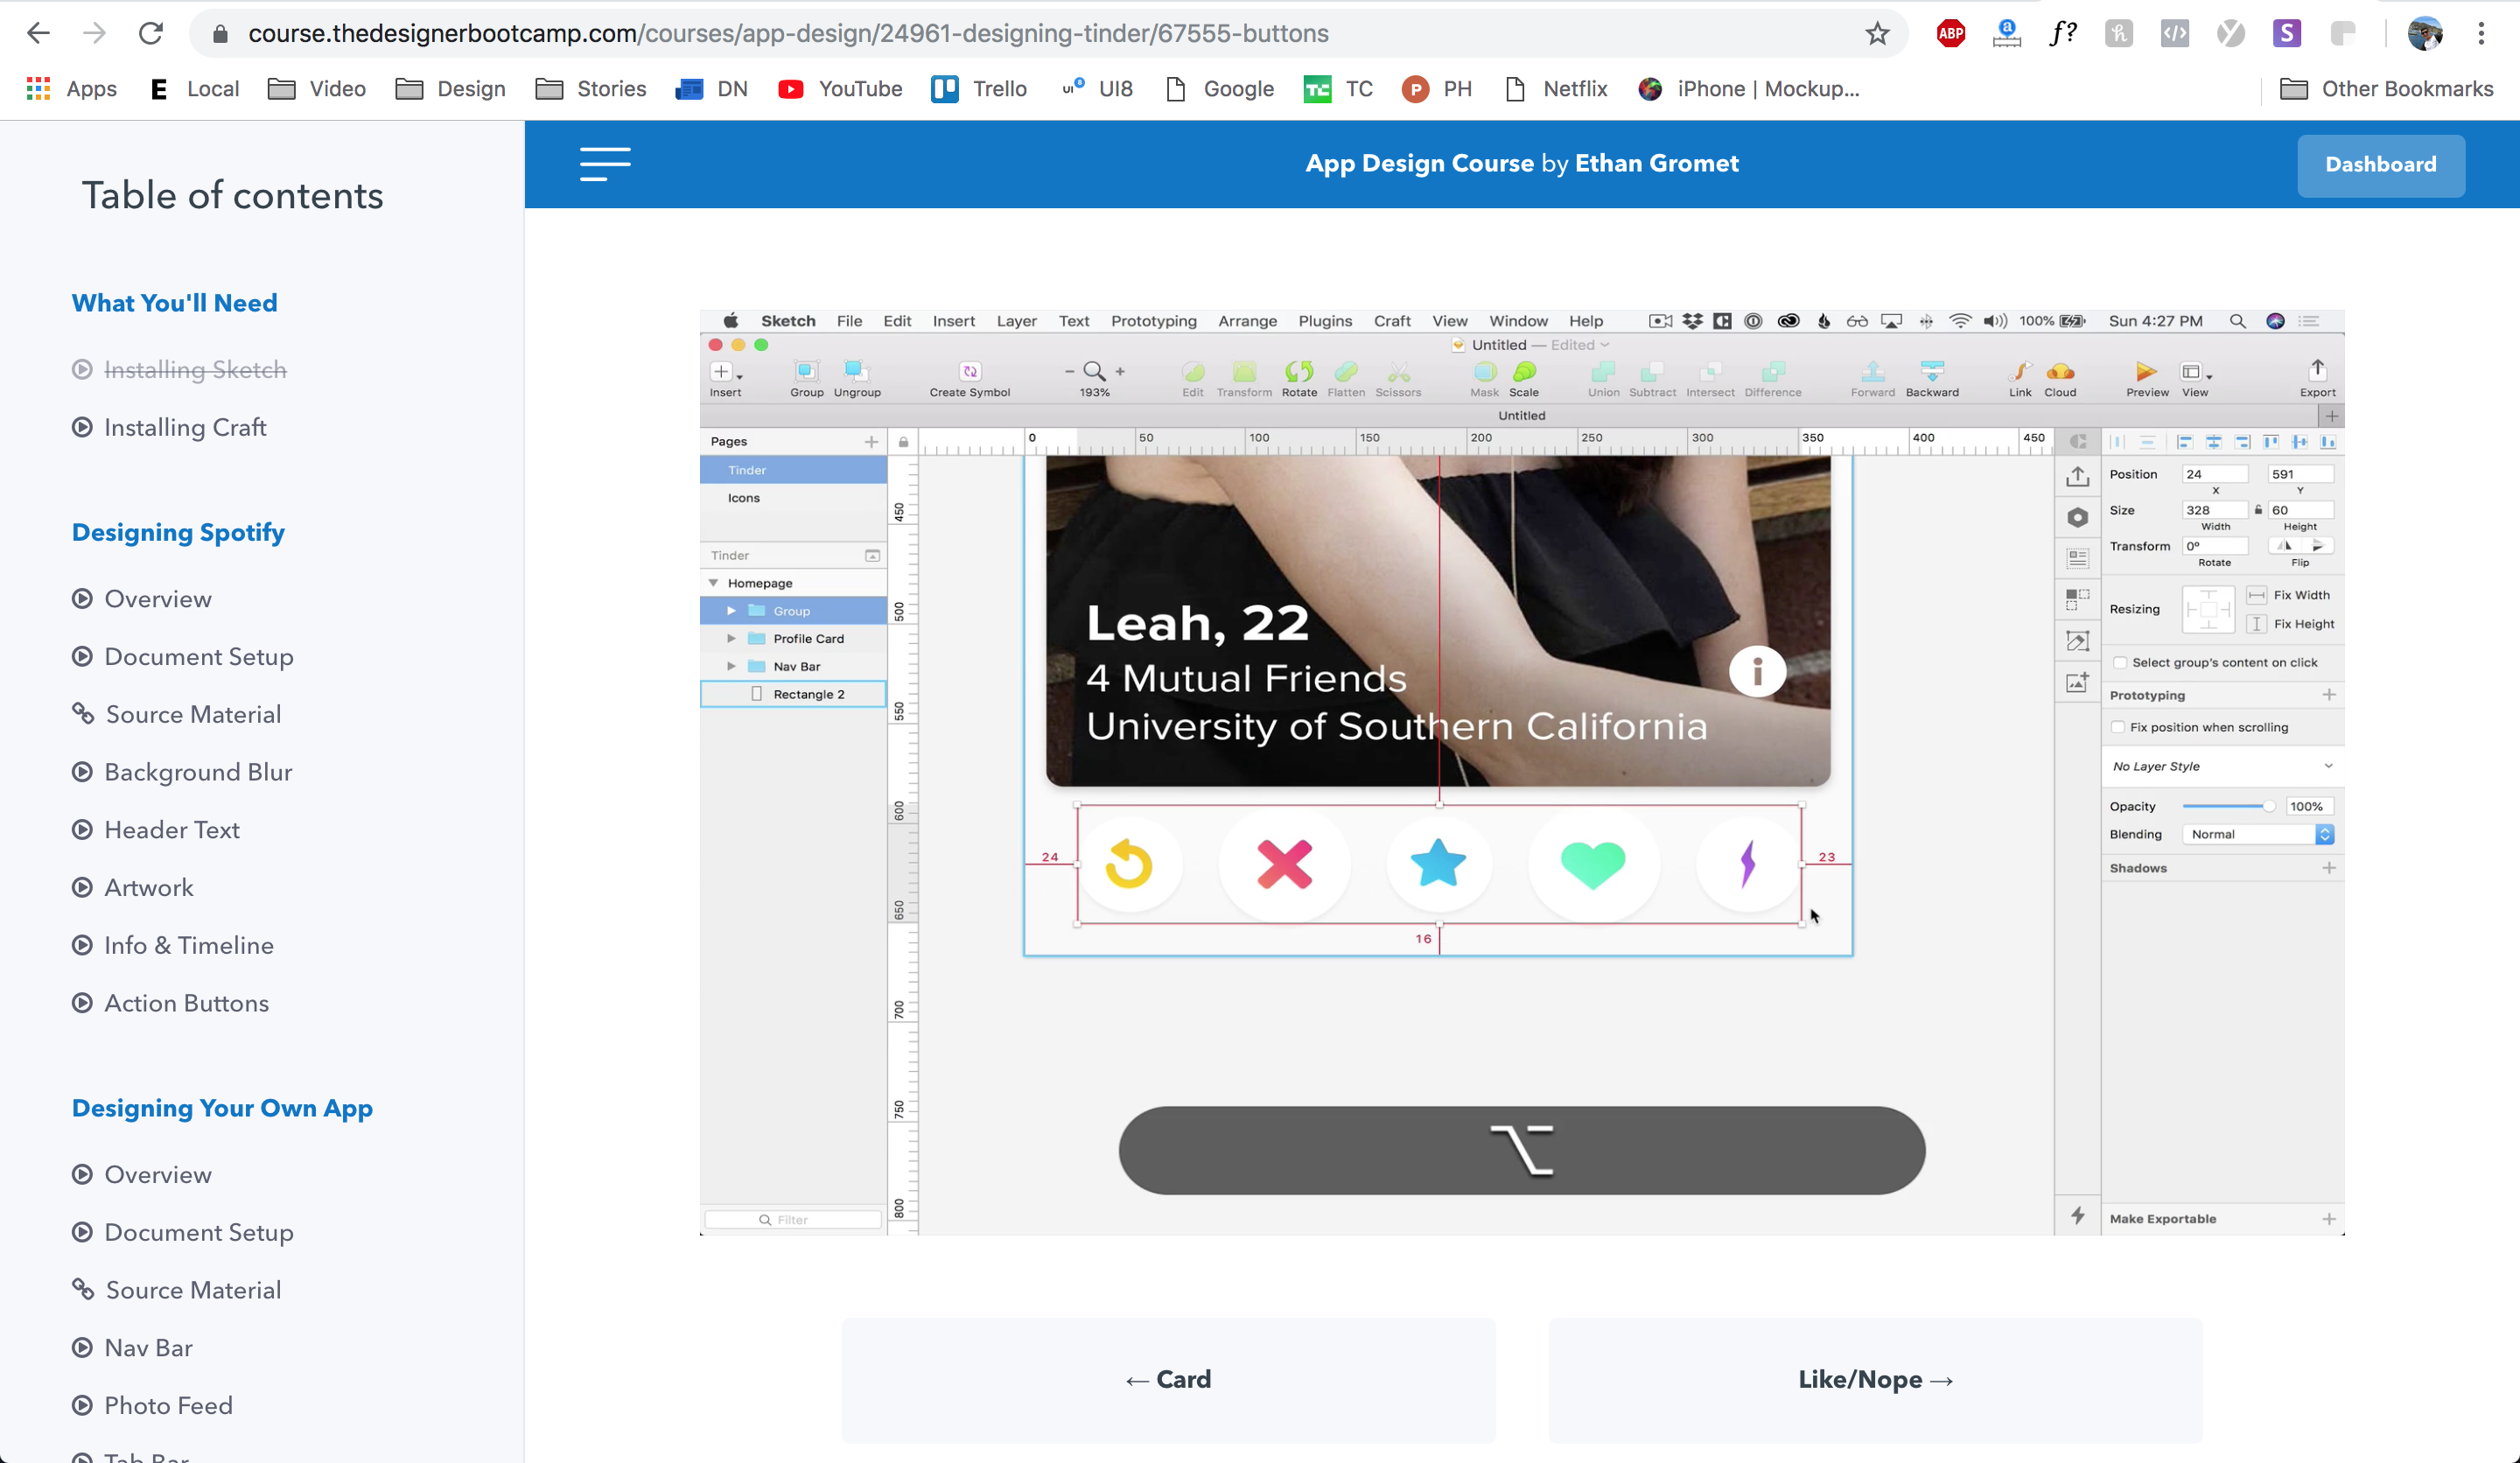This screenshot has width=2520, height=1463.
Task: Bookmark this page with the star icon
Action: tap(1877, 34)
